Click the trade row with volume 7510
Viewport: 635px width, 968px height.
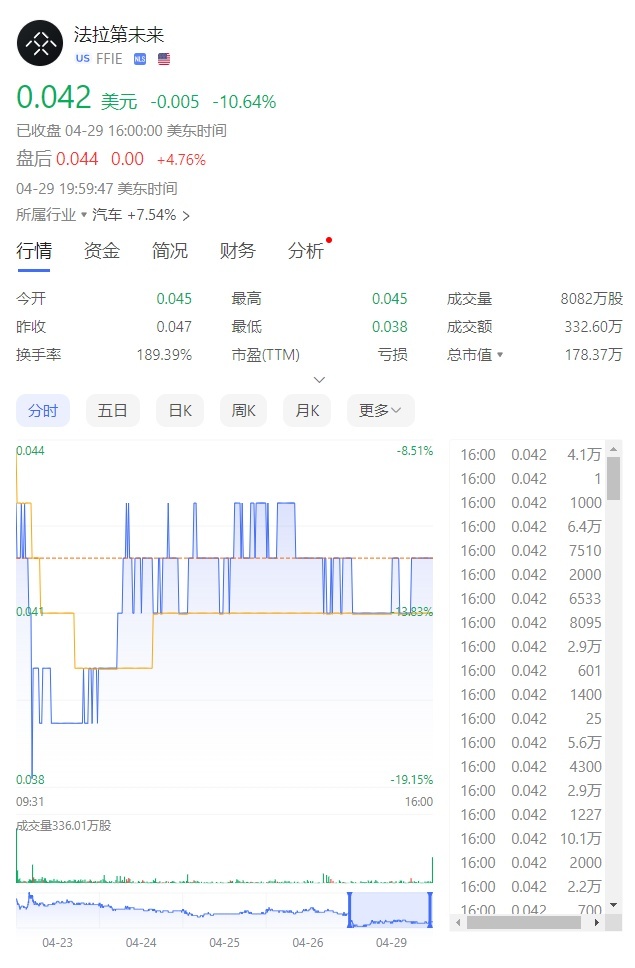pyautogui.click(x=531, y=551)
